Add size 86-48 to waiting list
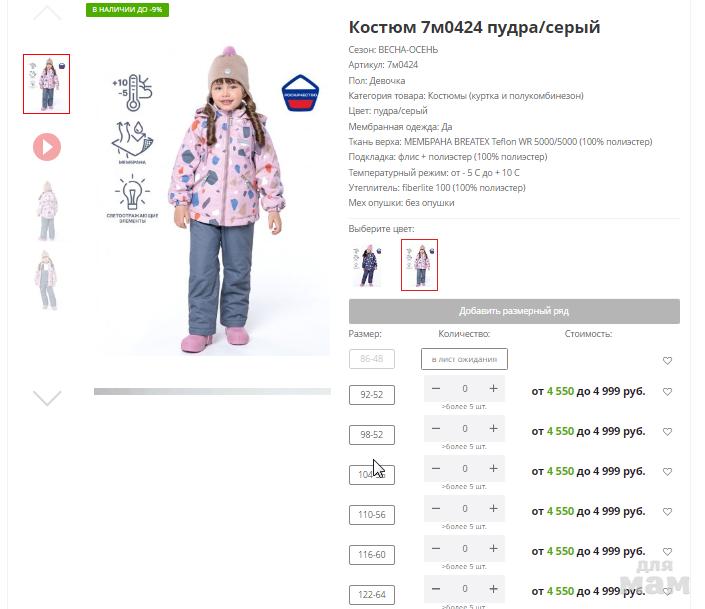This screenshot has width=705, height=609. point(464,359)
